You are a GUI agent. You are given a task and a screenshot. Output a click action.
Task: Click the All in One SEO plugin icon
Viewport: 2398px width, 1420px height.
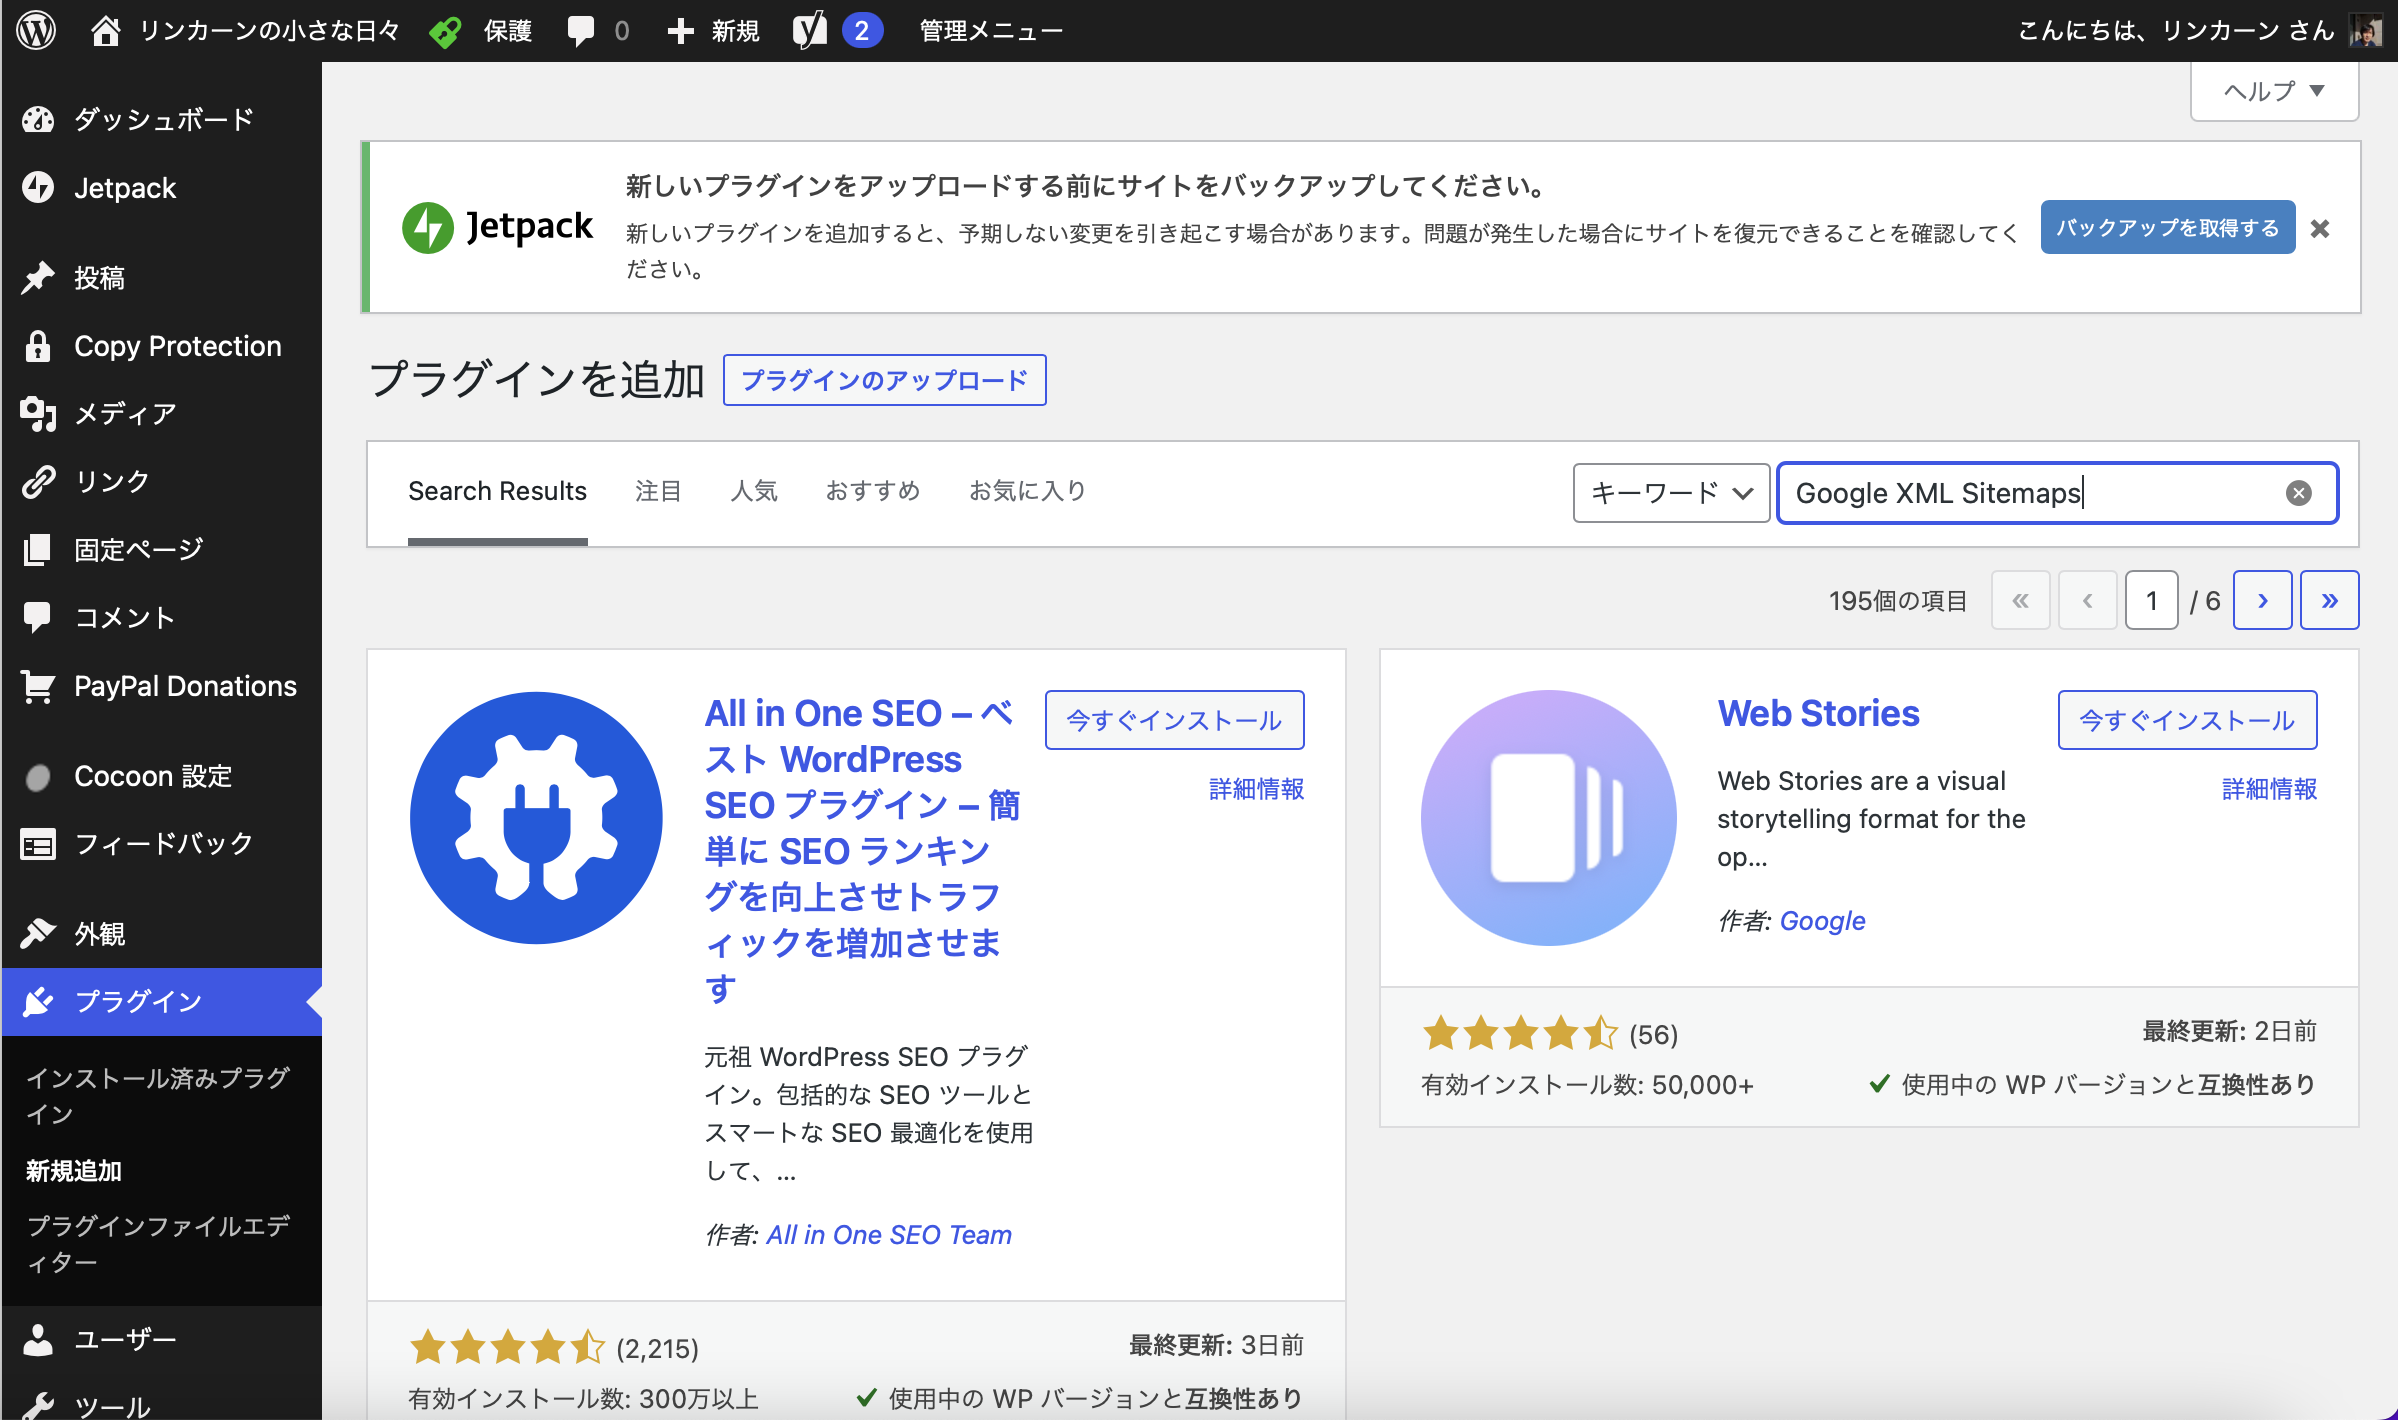coord(536,818)
